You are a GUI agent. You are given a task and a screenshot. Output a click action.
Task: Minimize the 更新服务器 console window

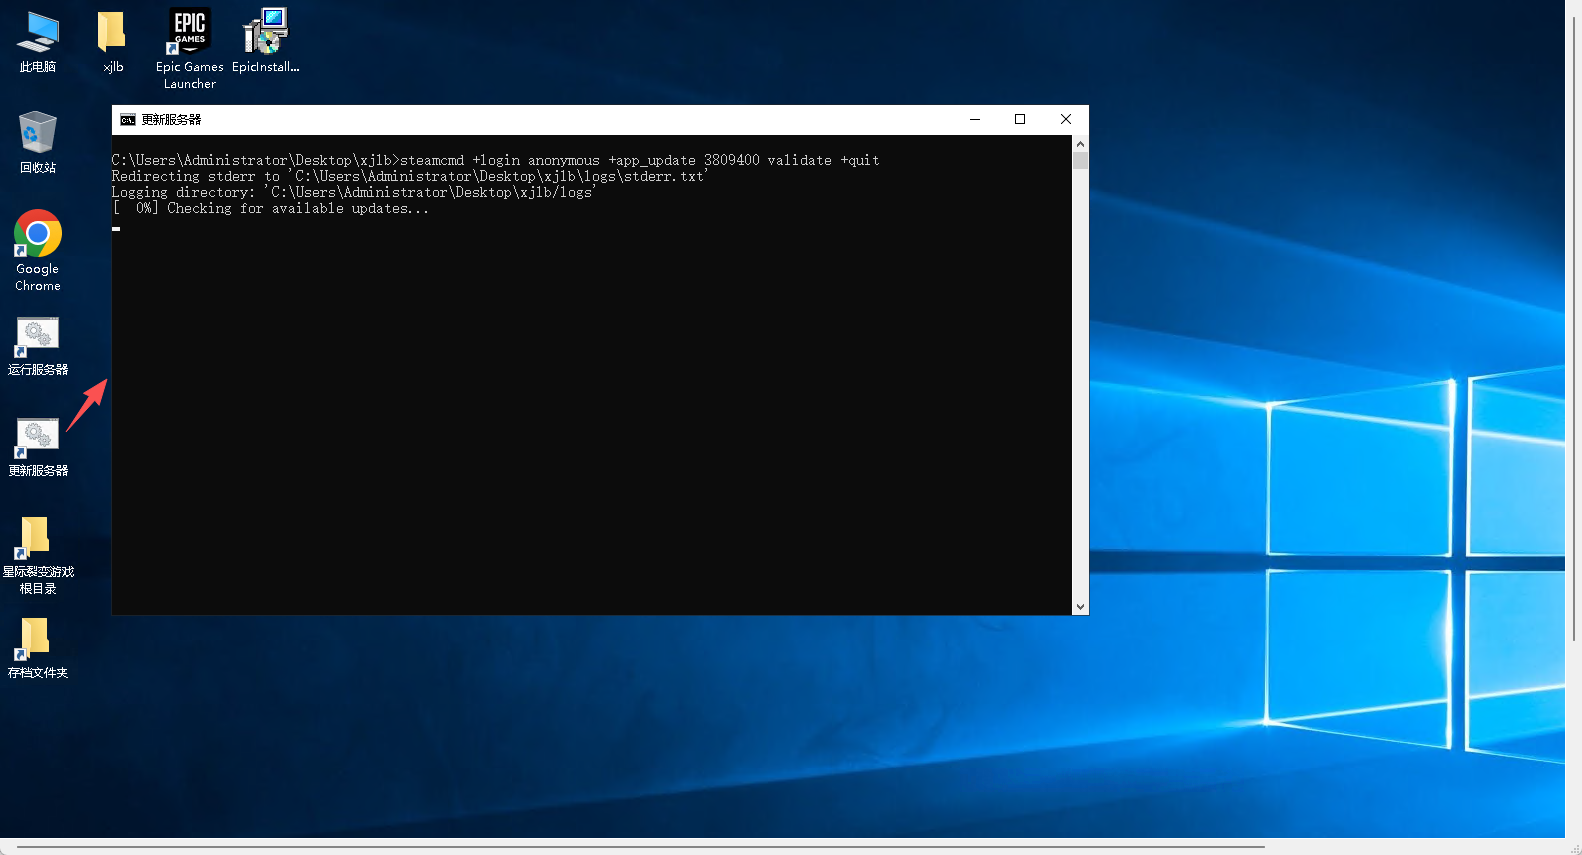975,120
